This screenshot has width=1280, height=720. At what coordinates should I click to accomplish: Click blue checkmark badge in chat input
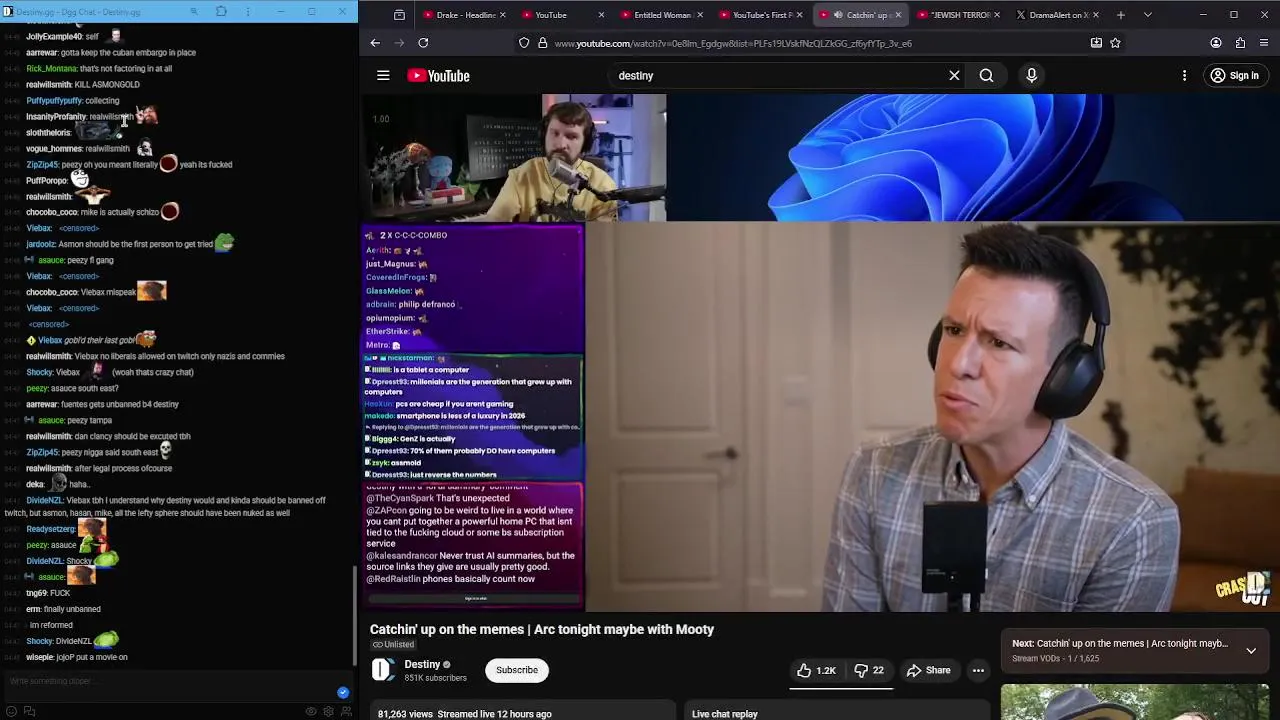point(343,692)
